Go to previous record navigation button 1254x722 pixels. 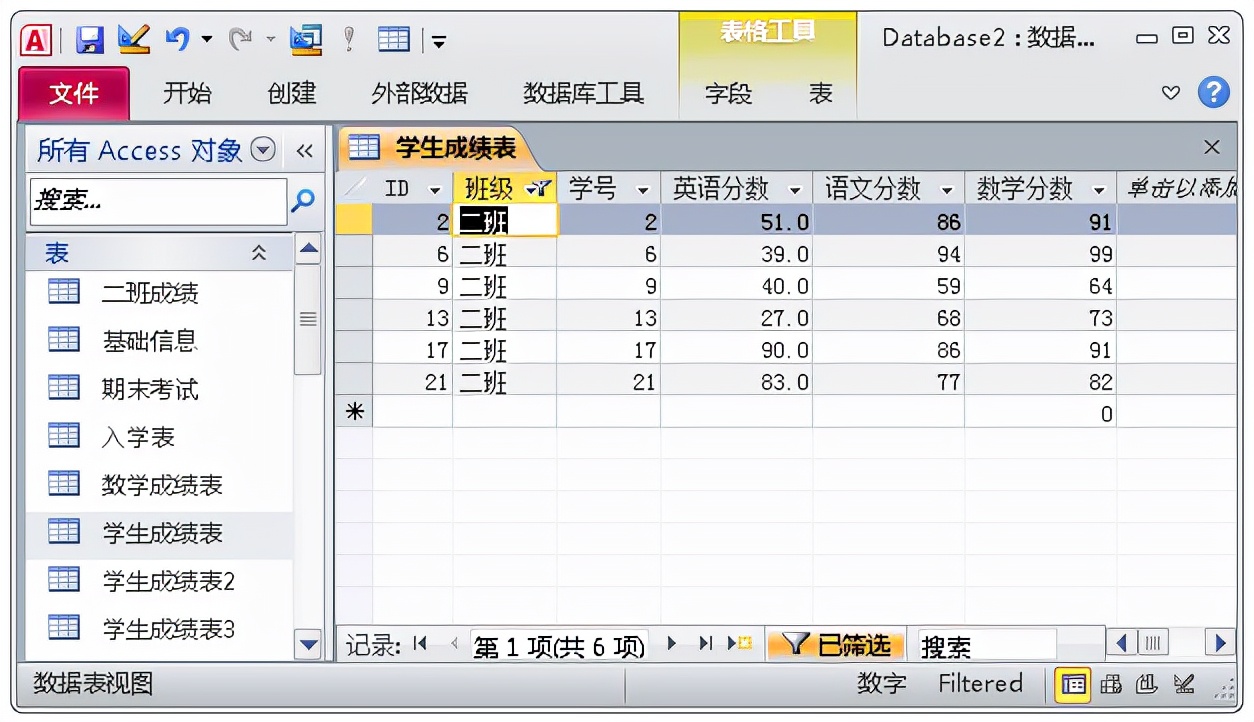[454, 644]
